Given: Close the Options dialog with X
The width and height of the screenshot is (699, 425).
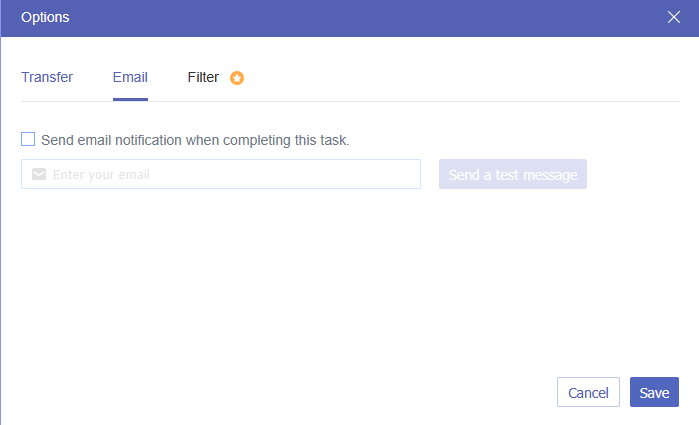Looking at the screenshot, I should pos(674,17).
